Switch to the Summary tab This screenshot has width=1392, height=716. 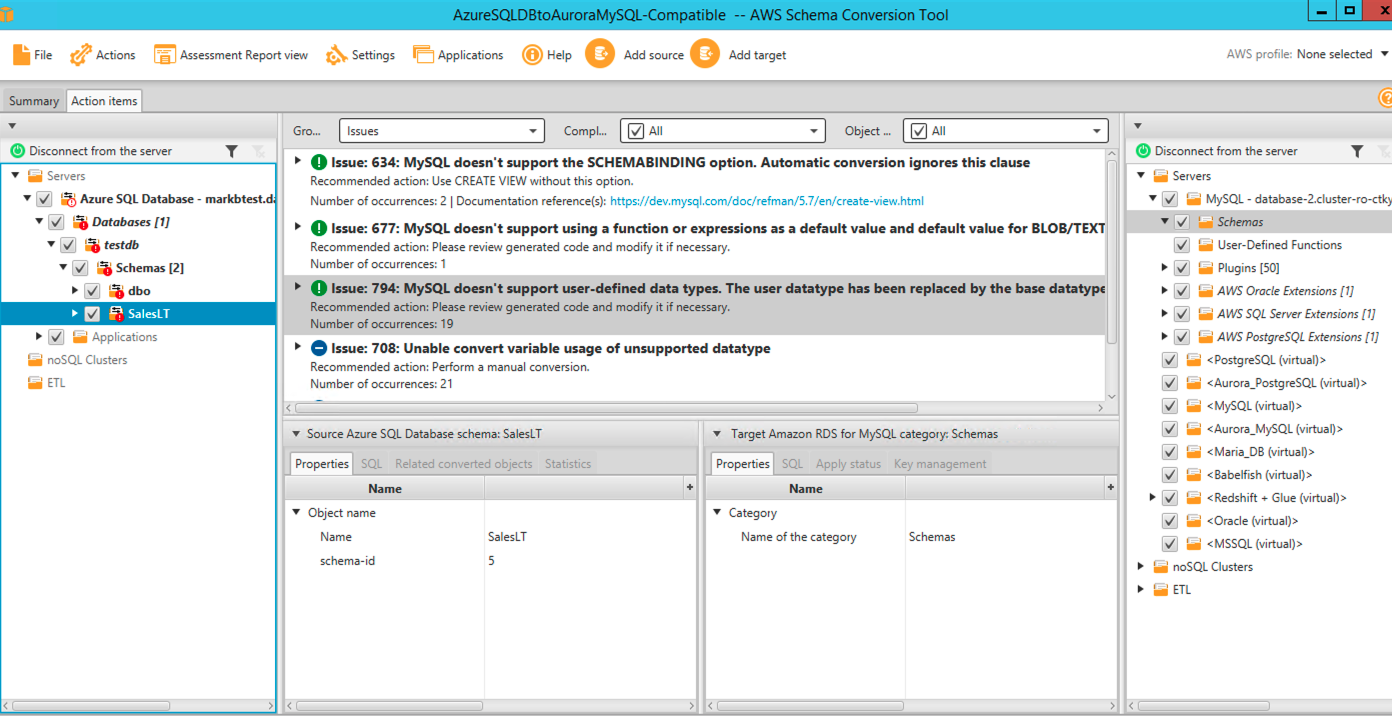[x=32, y=100]
